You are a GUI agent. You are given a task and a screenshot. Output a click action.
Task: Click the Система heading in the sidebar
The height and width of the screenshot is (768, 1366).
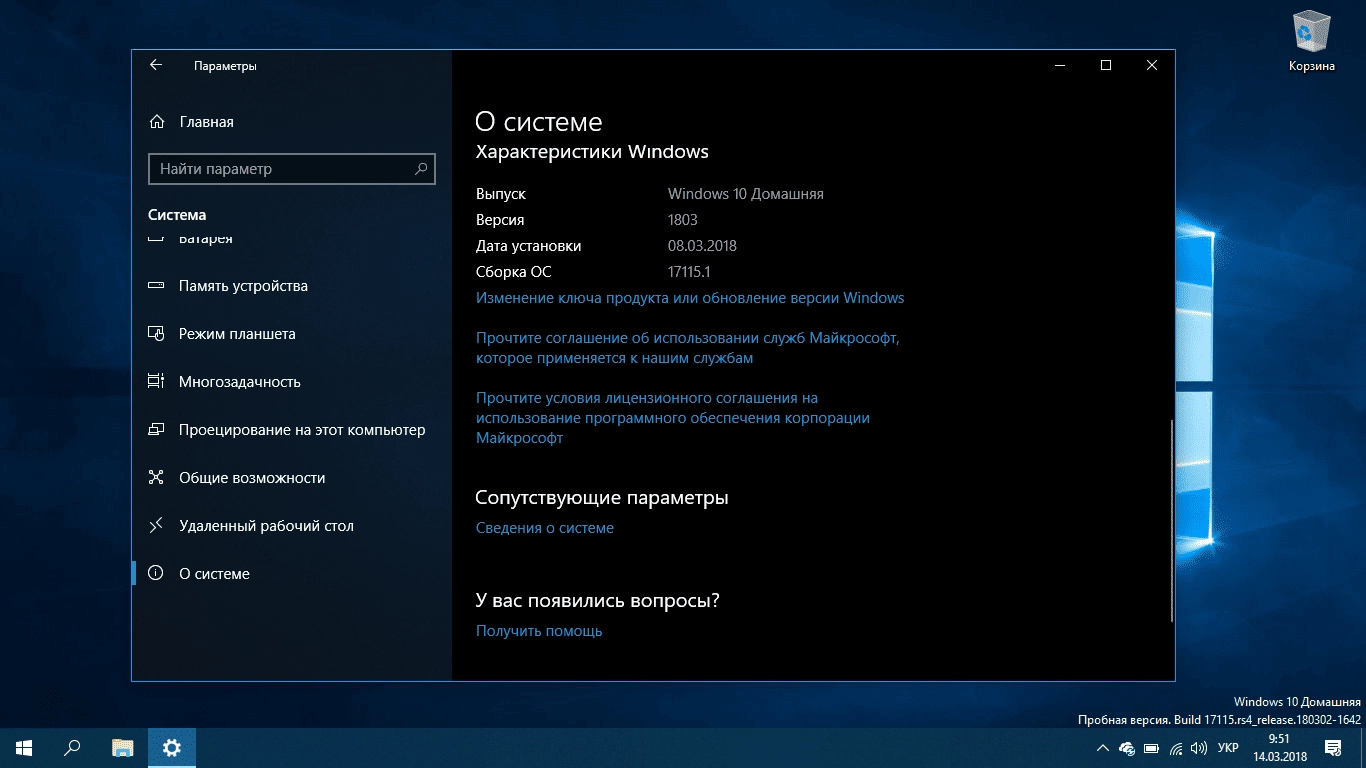177,215
